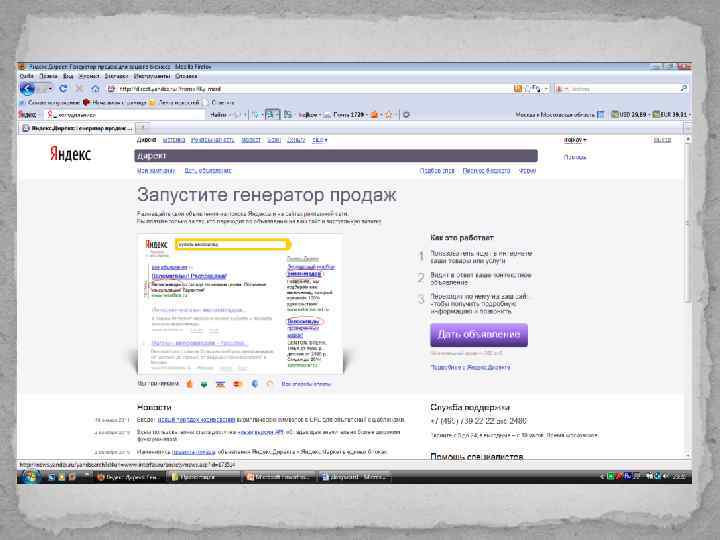720x540 pixels.
Task: Expand the back/forward history dropdown arrow
Action: [x=50, y=89]
